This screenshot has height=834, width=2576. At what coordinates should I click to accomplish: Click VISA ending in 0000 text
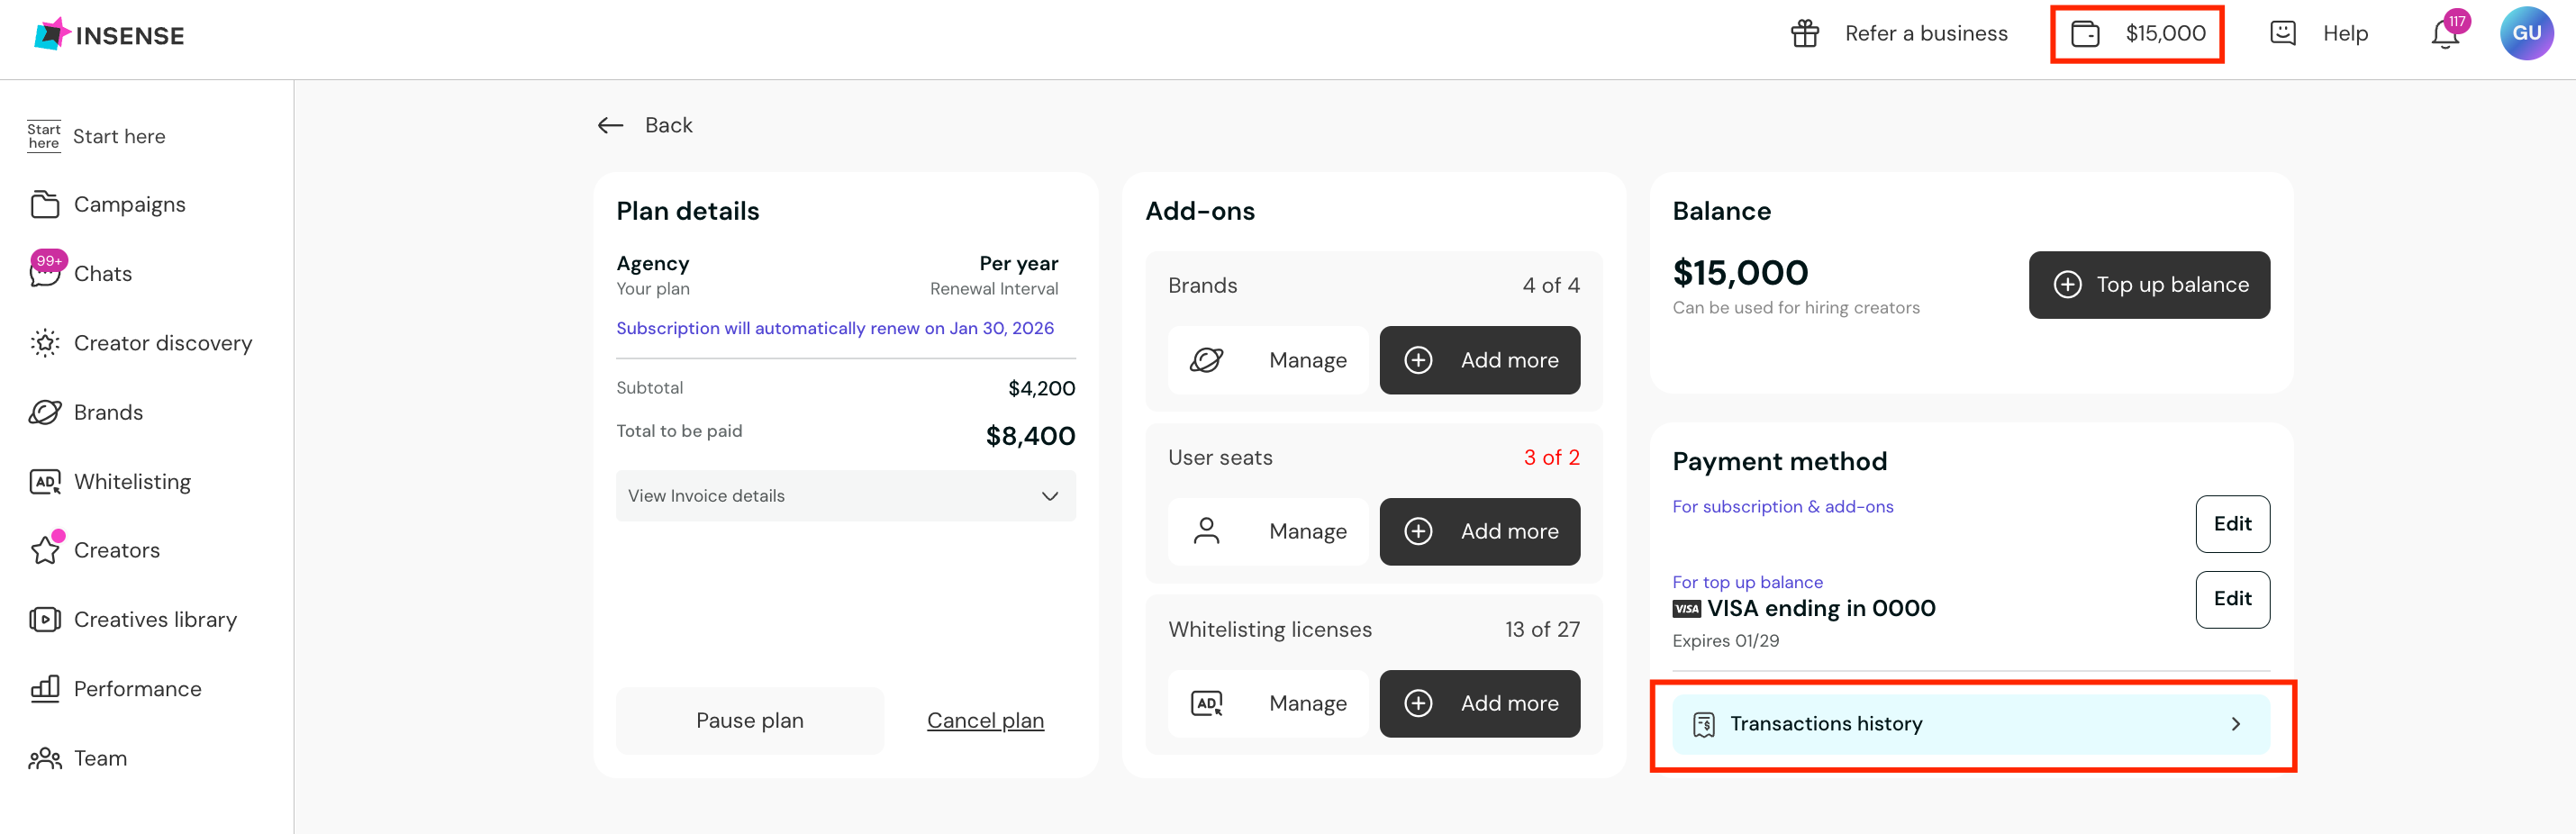[x=1820, y=609]
